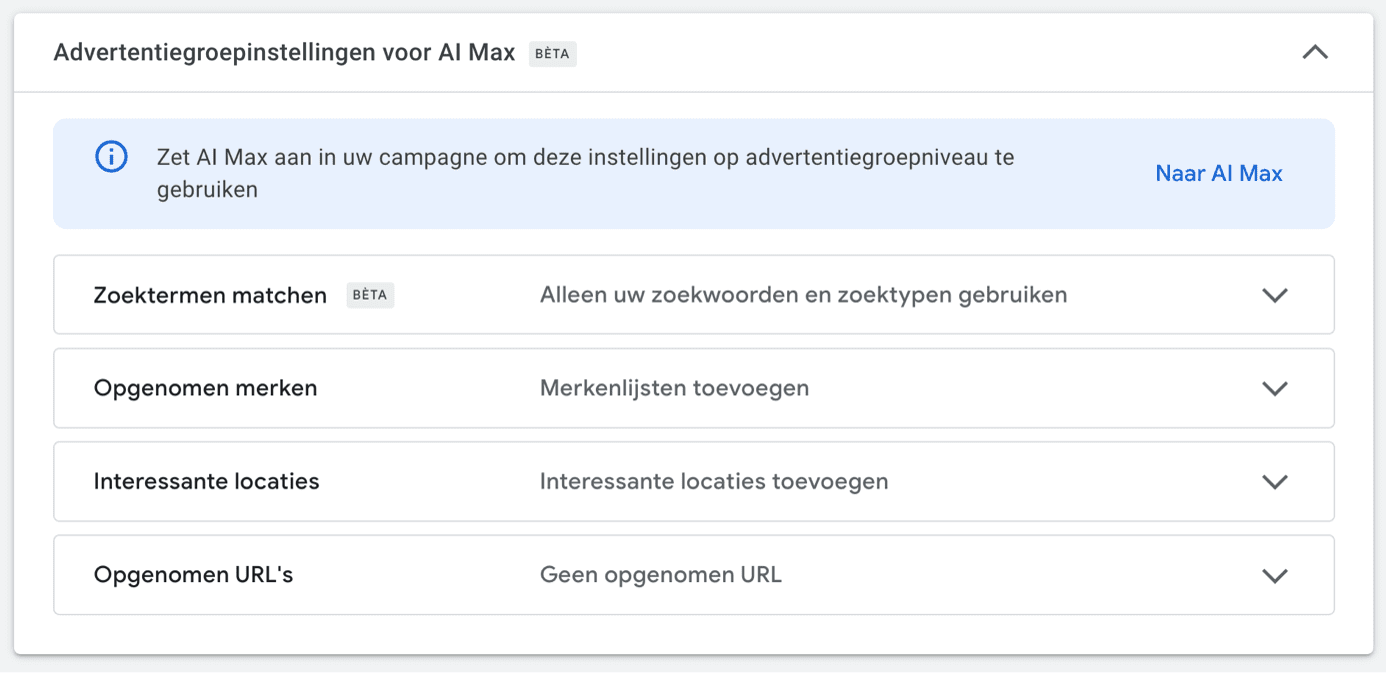The width and height of the screenshot is (1390, 675).
Task: Expand the Opgenomen merken row chevron
Action: click(x=1274, y=388)
